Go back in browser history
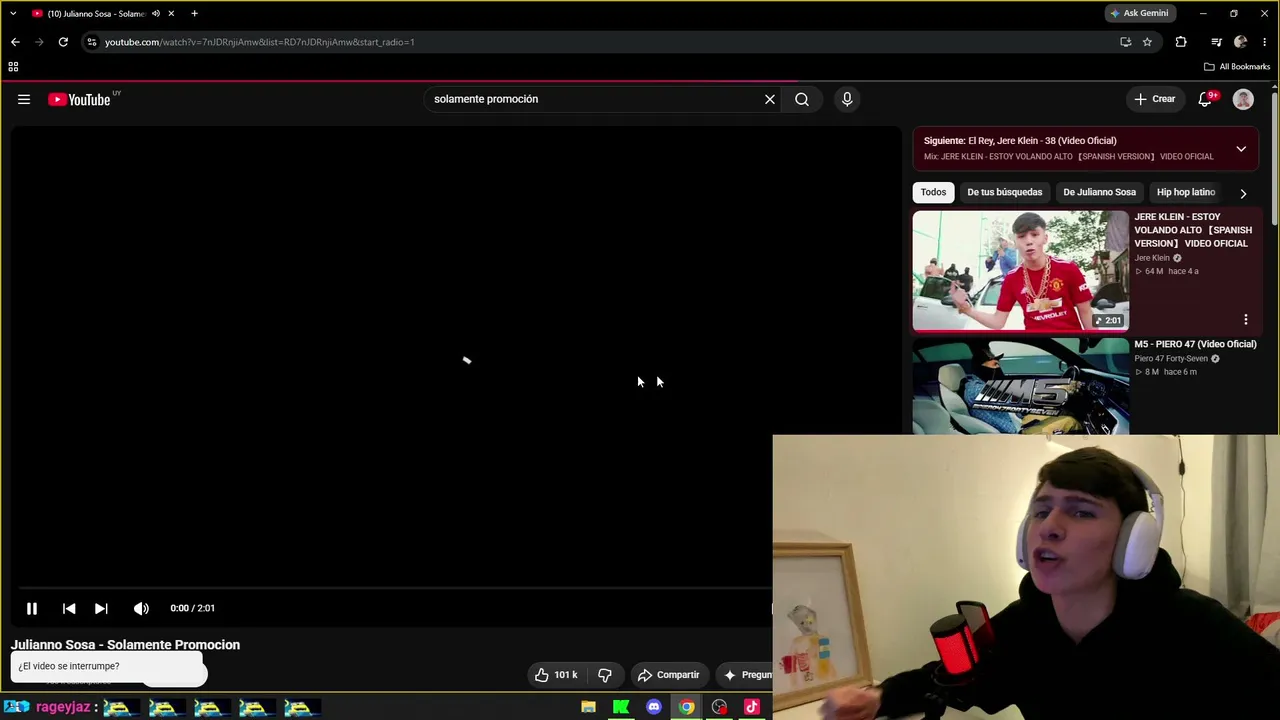 point(15,42)
